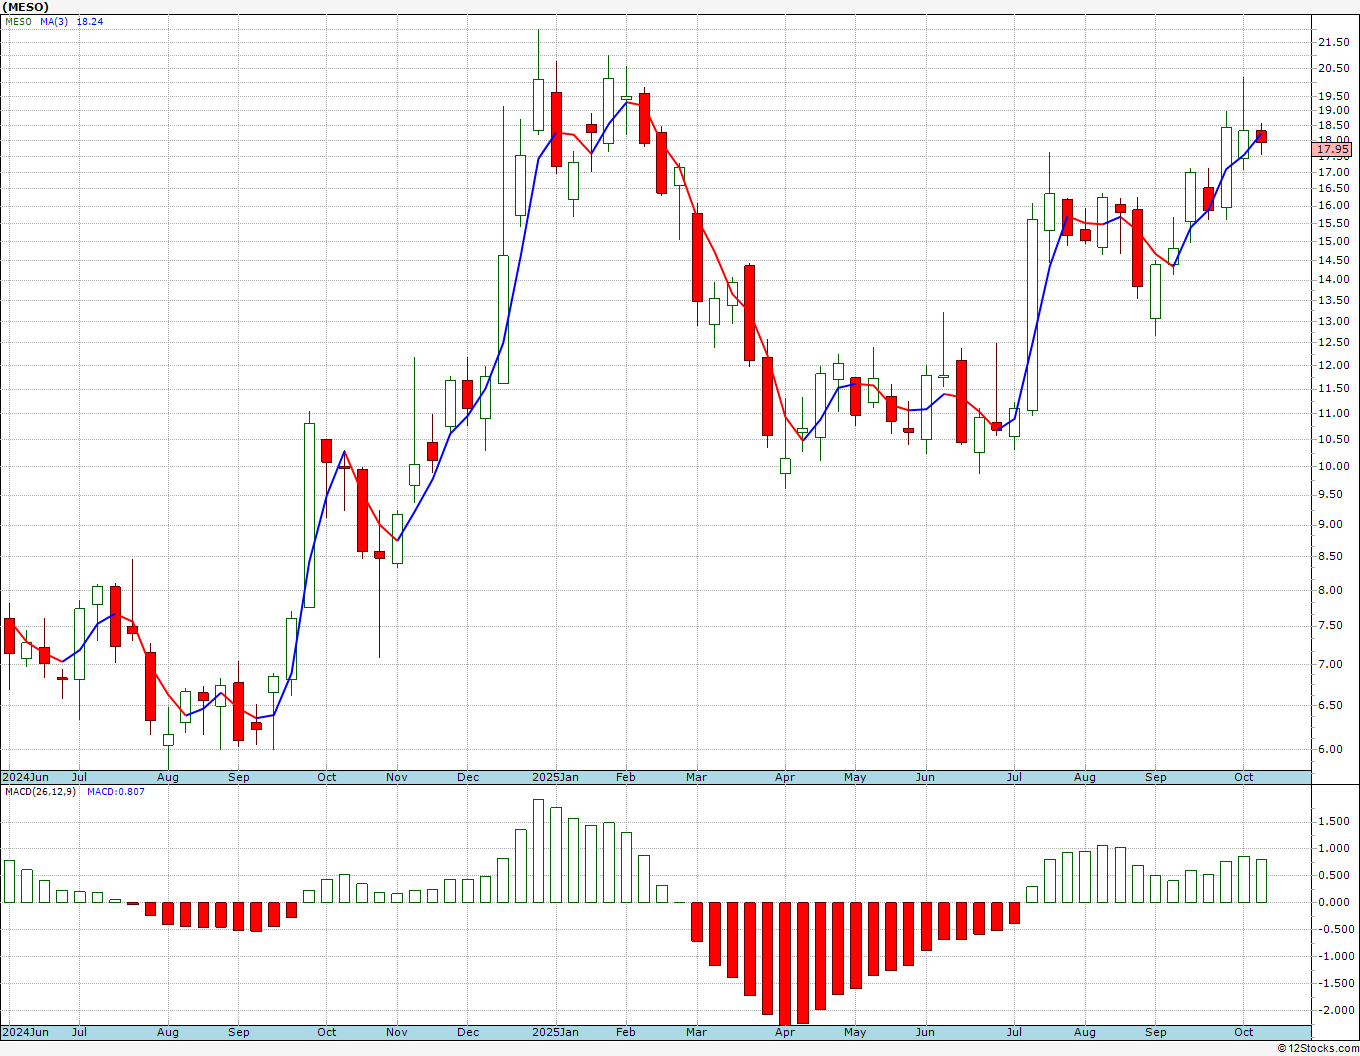The height and width of the screenshot is (1056, 1360).
Task: Click the Apr label on price chart axis
Action: (785, 777)
